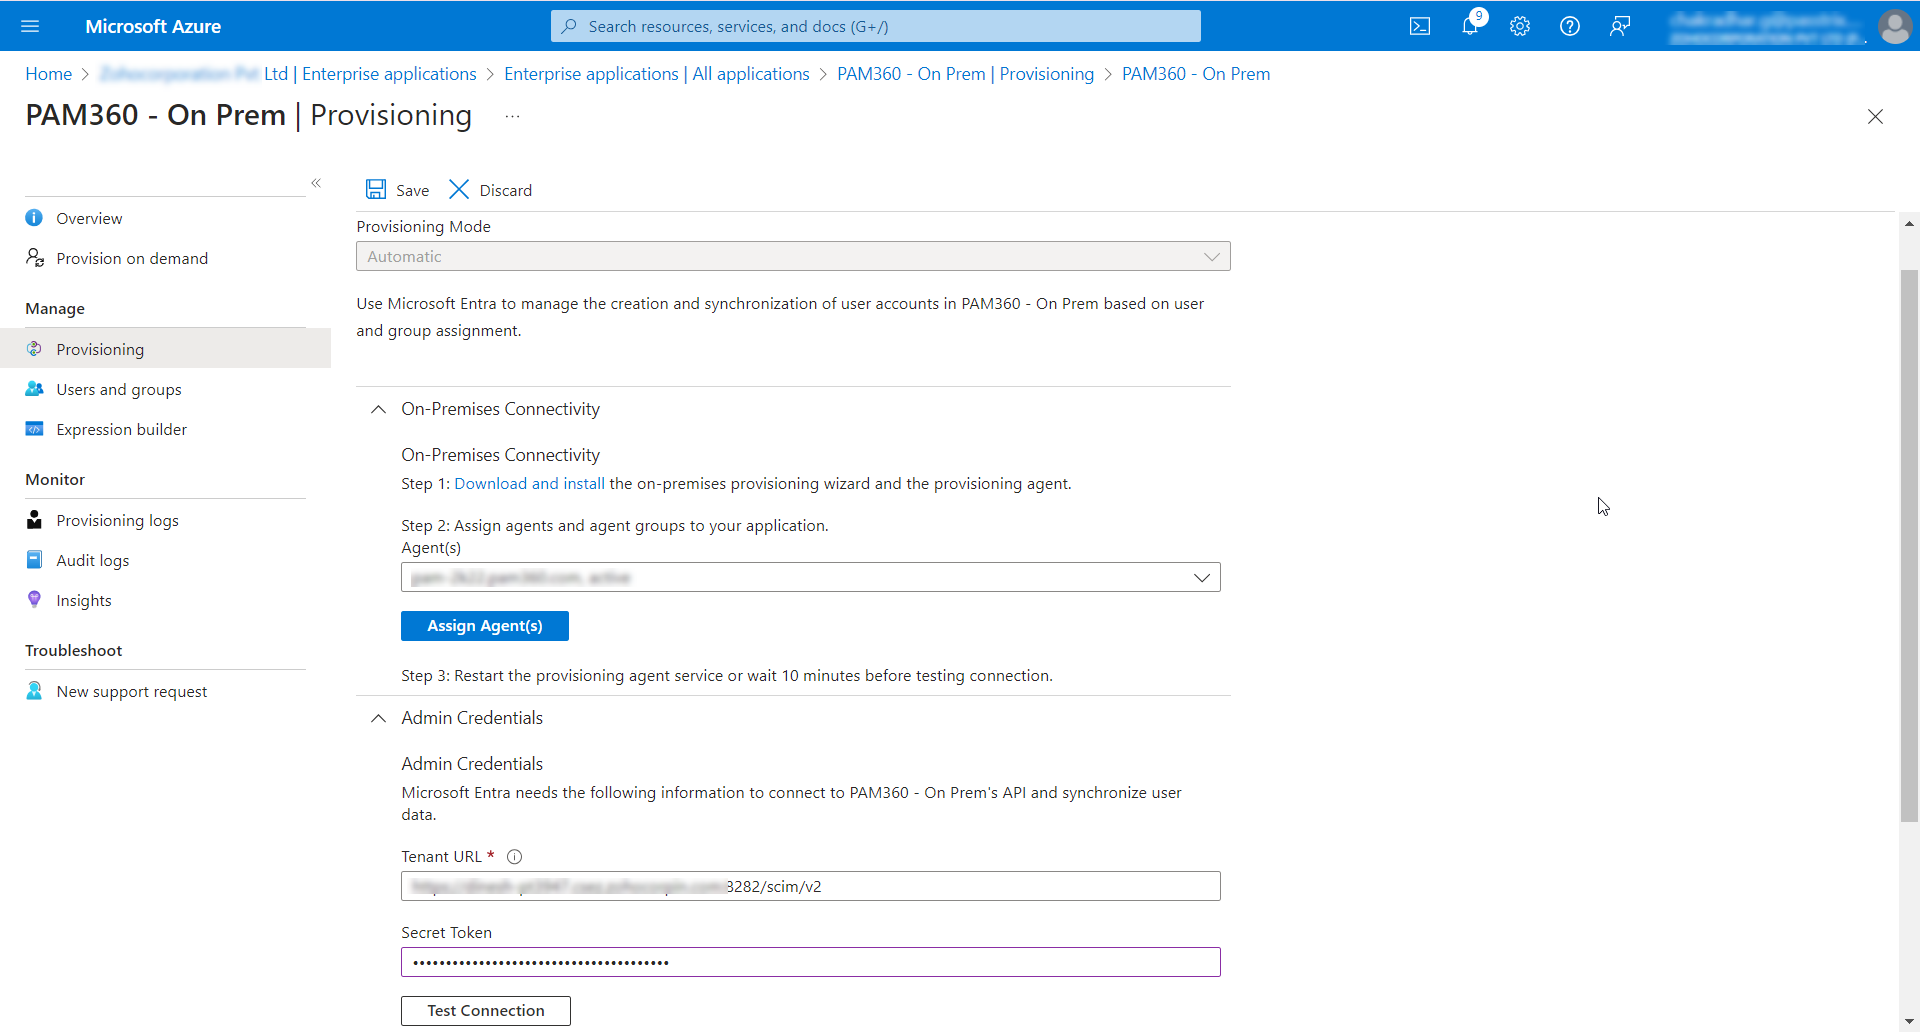This screenshot has width=1920, height=1032.
Task: Open the Provisioning Mode dropdown
Action: pos(793,257)
